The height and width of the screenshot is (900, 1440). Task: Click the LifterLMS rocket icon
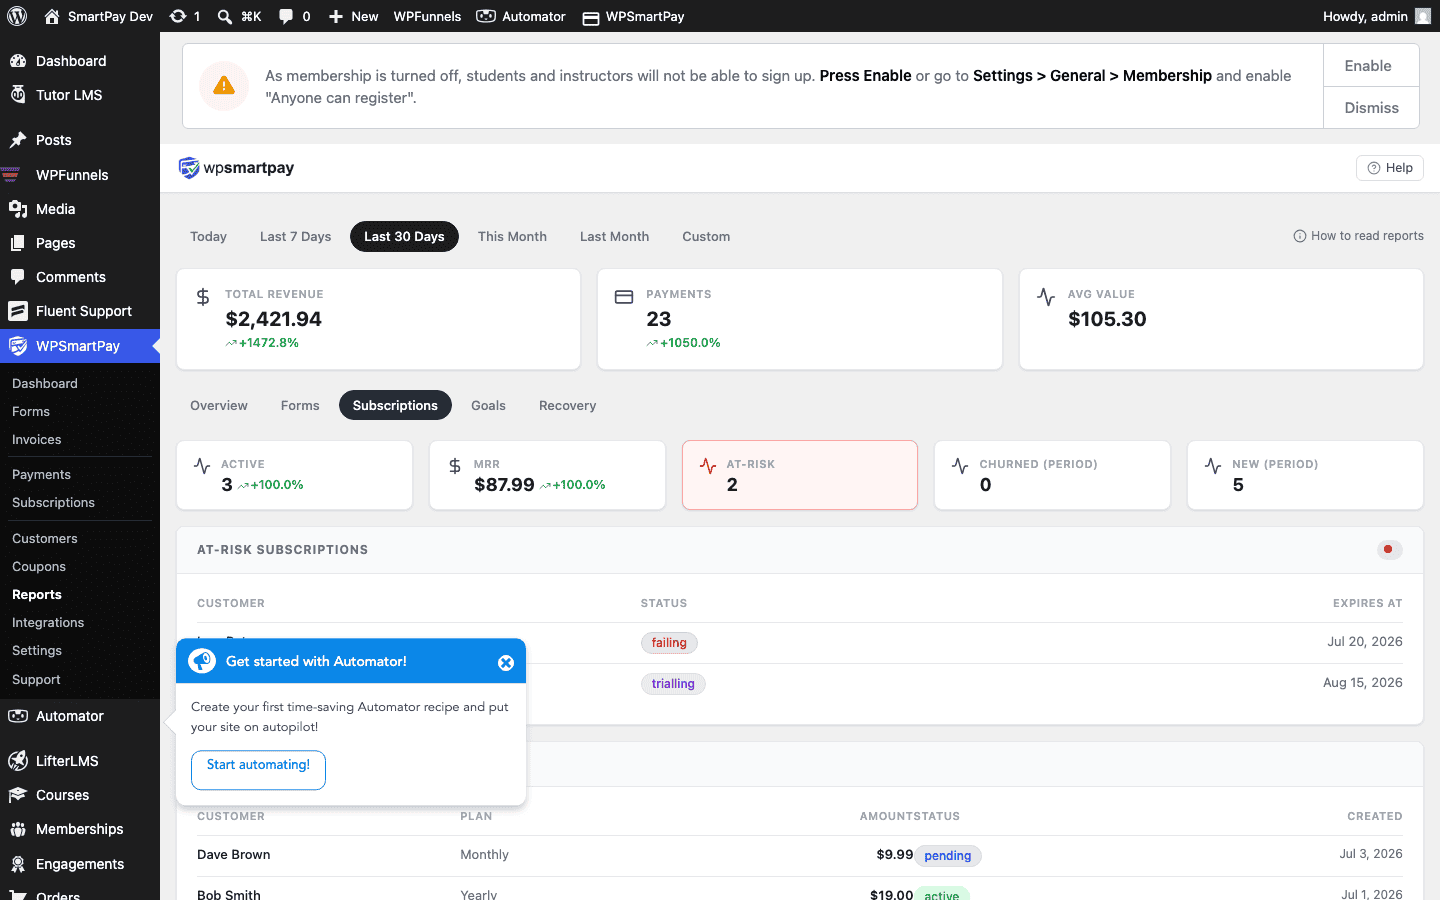[x=18, y=761]
